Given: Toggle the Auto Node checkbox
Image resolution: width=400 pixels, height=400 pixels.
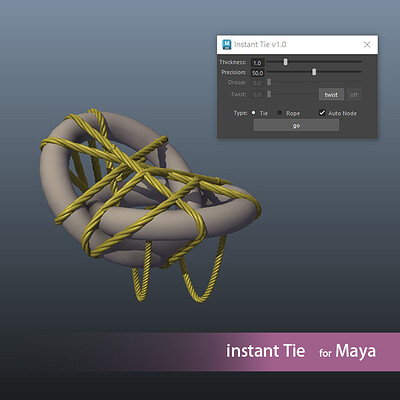Looking at the screenshot, I should [322, 113].
